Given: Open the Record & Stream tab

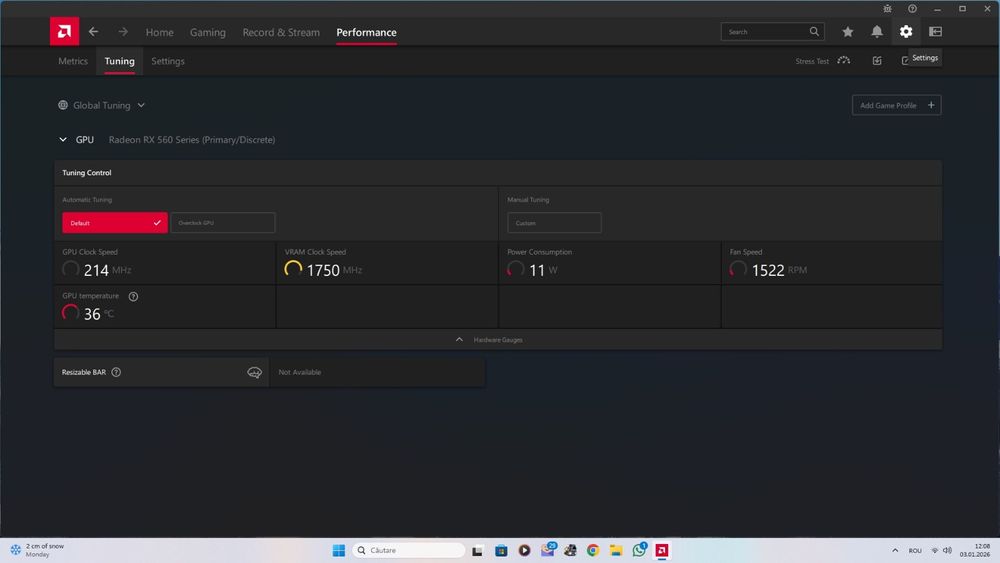Looking at the screenshot, I should click(x=281, y=32).
